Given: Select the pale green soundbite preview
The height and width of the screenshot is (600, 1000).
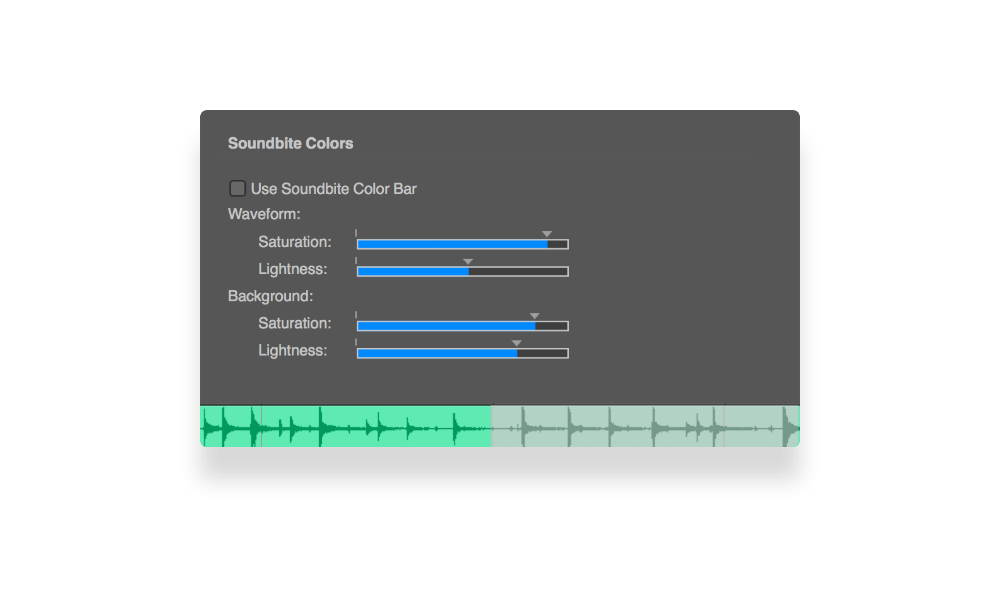Looking at the screenshot, I should click(645, 426).
